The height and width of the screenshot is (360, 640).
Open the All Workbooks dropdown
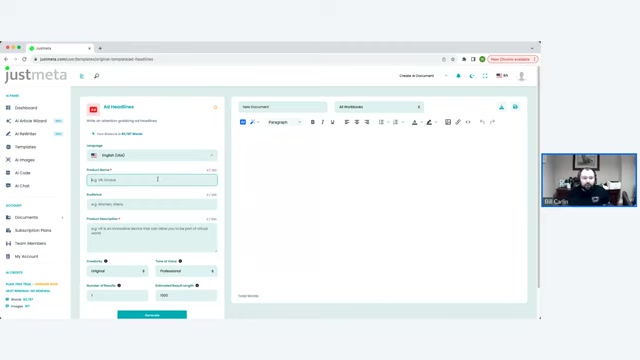pos(379,107)
